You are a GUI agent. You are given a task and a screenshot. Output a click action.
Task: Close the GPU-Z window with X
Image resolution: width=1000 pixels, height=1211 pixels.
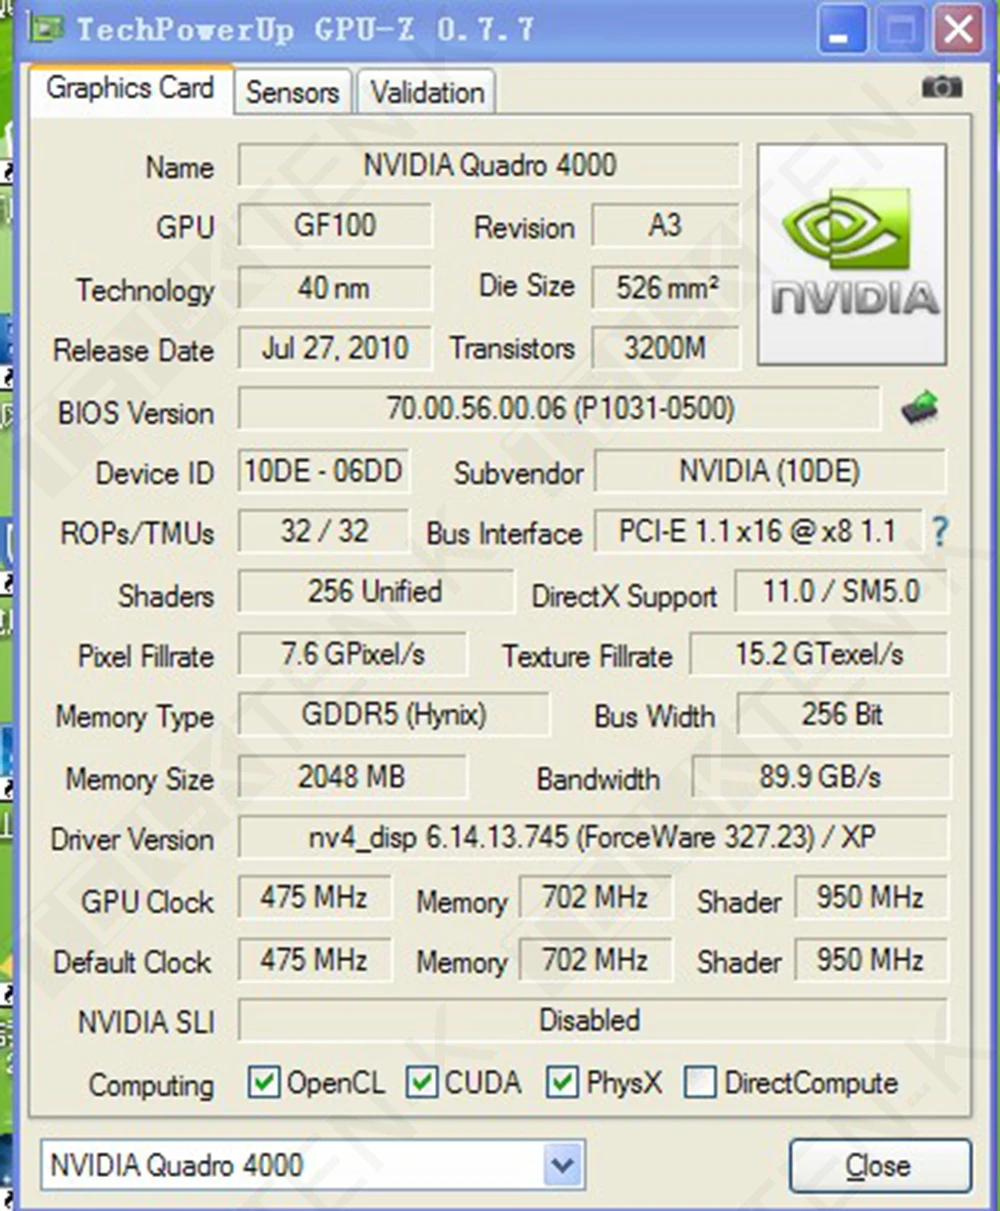(x=958, y=30)
